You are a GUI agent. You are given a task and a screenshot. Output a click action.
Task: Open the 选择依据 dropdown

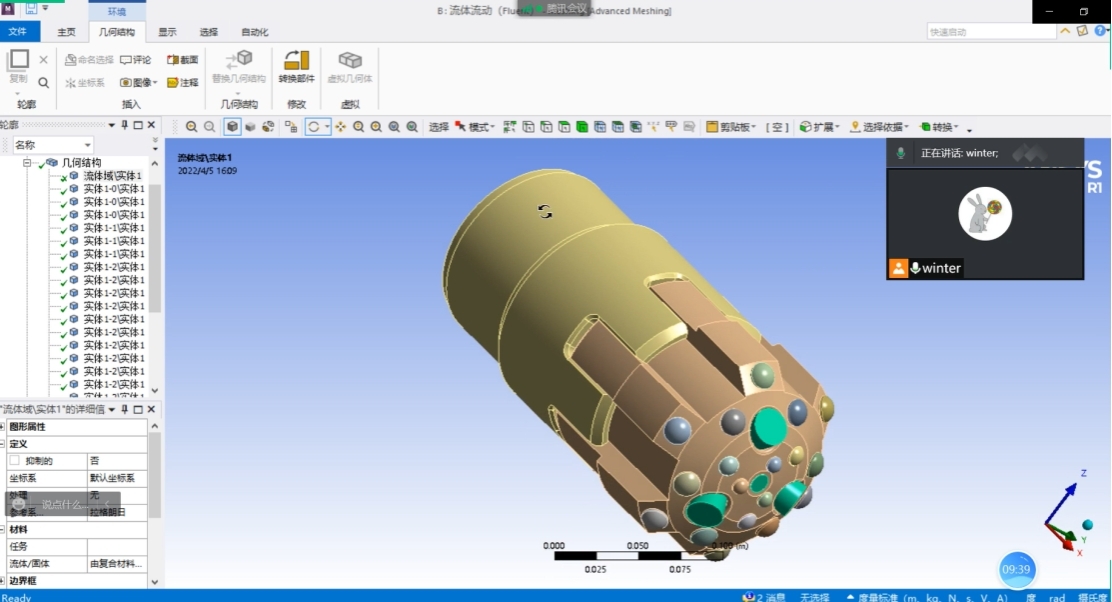[x=880, y=127]
